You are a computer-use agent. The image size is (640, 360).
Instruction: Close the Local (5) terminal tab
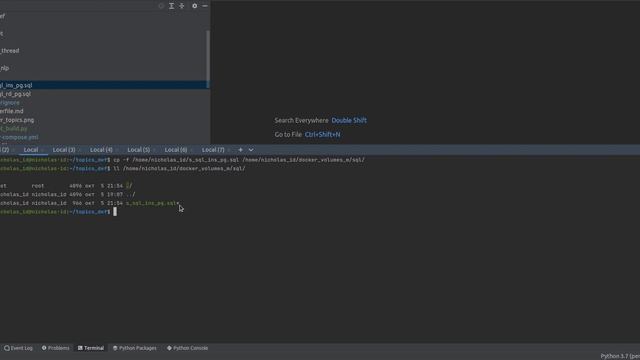click(154, 150)
